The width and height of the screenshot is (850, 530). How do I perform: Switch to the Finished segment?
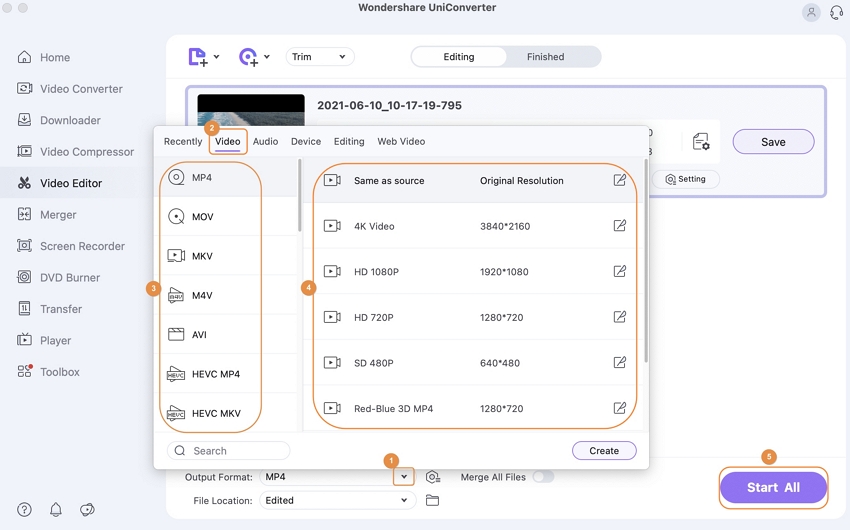click(x=545, y=57)
